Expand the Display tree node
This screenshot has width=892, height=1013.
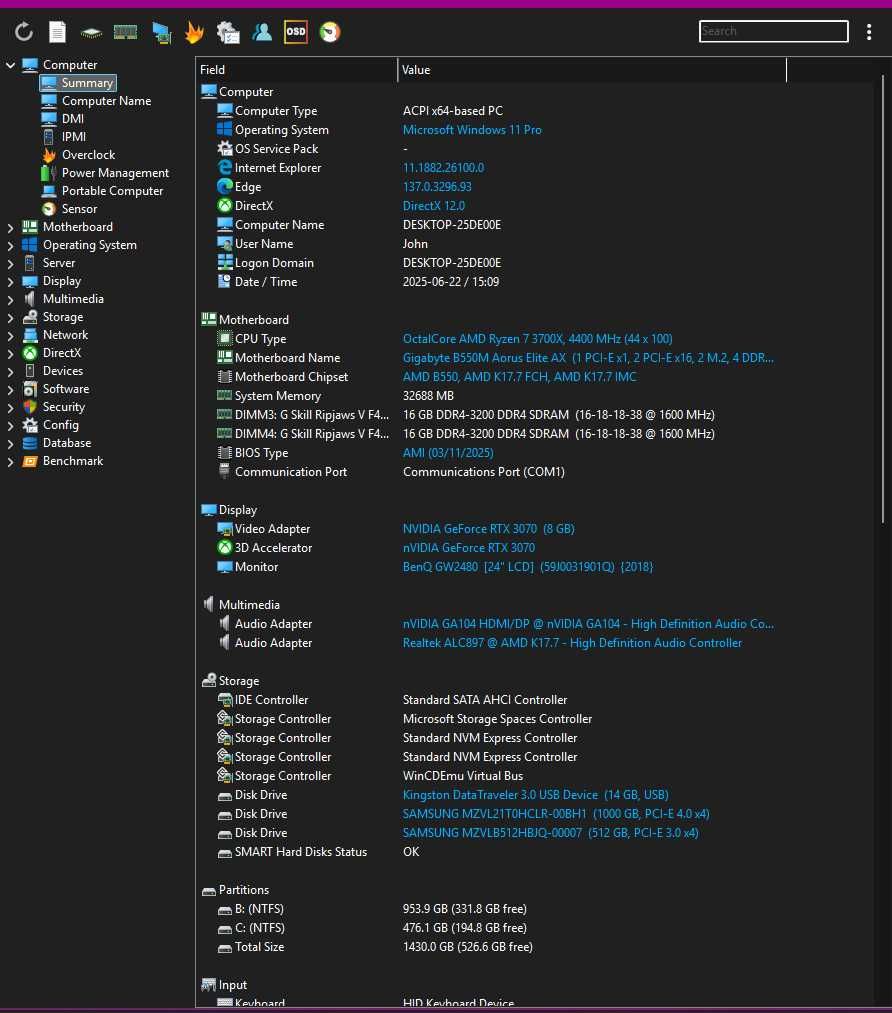click(10, 282)
